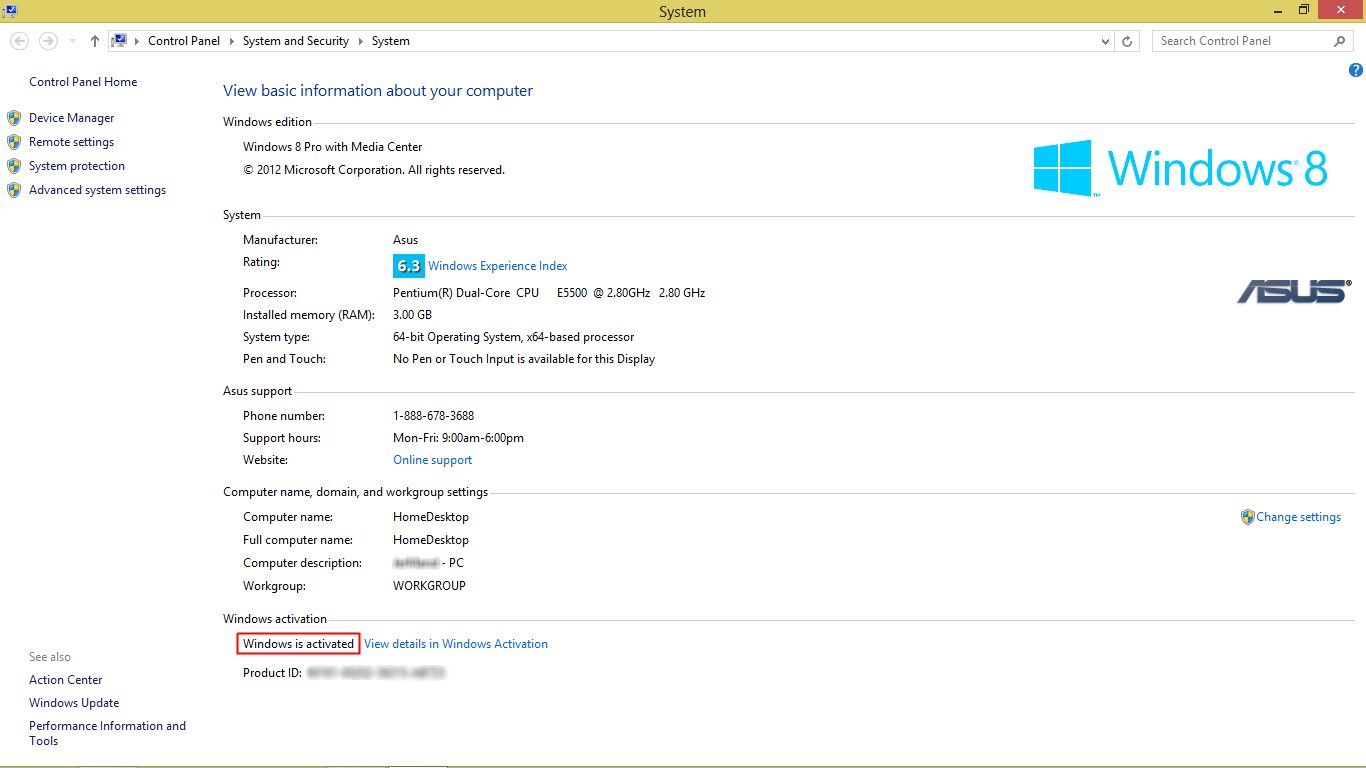Expand the address bar history dropdown
The width and height of the screenshot is (1366, 768).
1105,41
